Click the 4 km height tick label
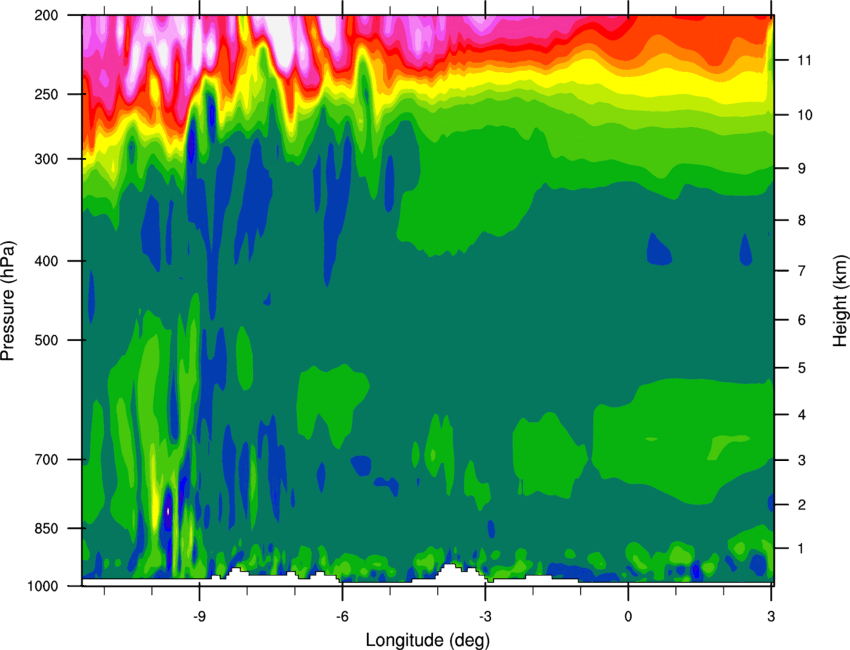850x650 pixels. [x=801, y=415]
